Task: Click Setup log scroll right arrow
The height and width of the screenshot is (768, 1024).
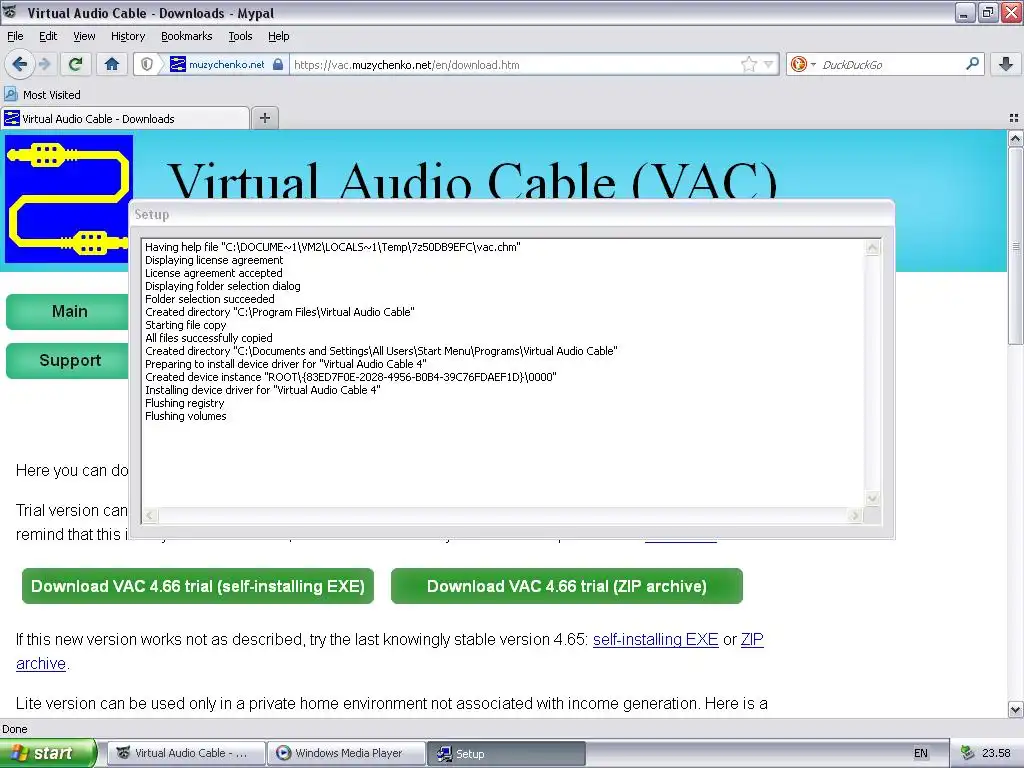Action: click(x=855, y=515)
